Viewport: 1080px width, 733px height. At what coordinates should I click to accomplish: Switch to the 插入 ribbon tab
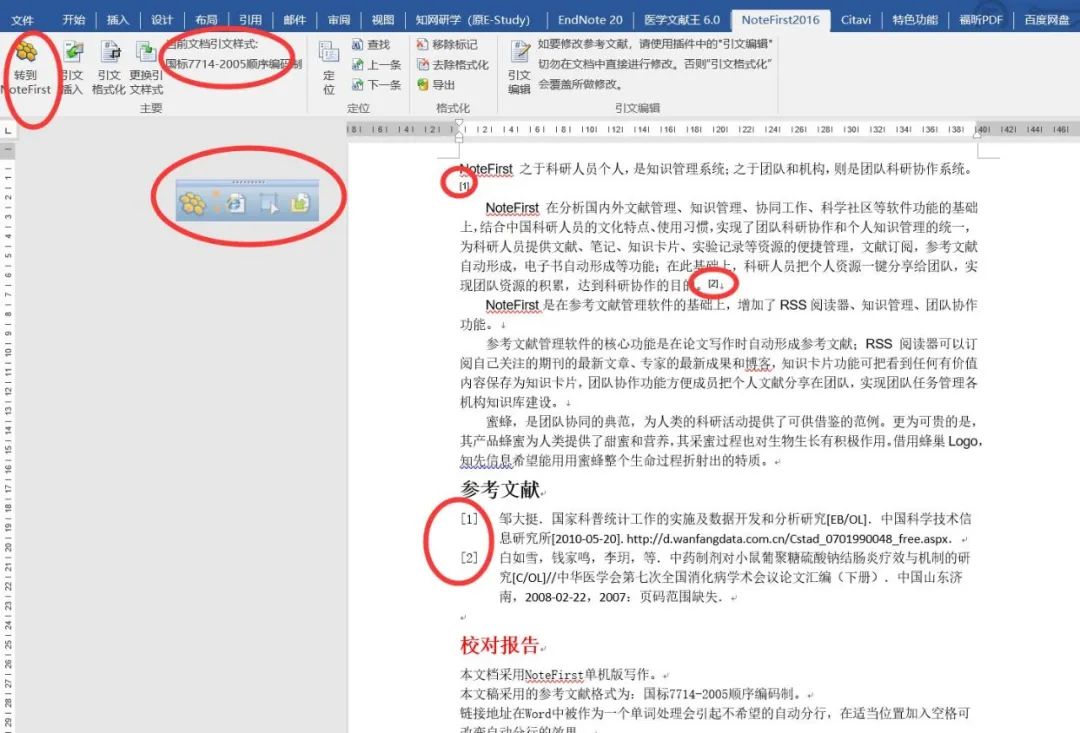coord(118,20)
